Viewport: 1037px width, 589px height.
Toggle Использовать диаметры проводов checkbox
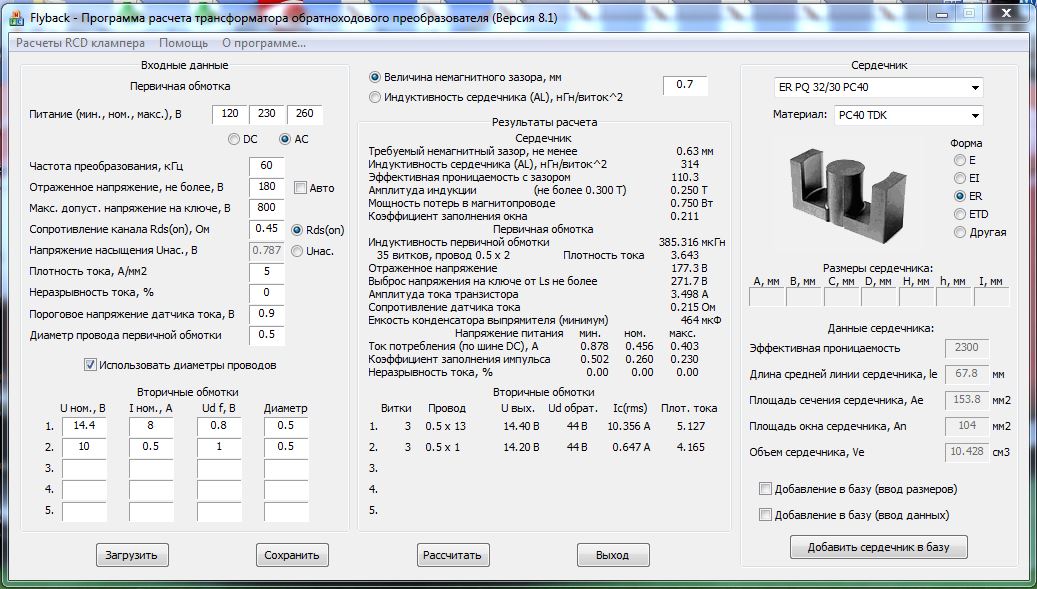pyautogui.click(x=91, y=364)
